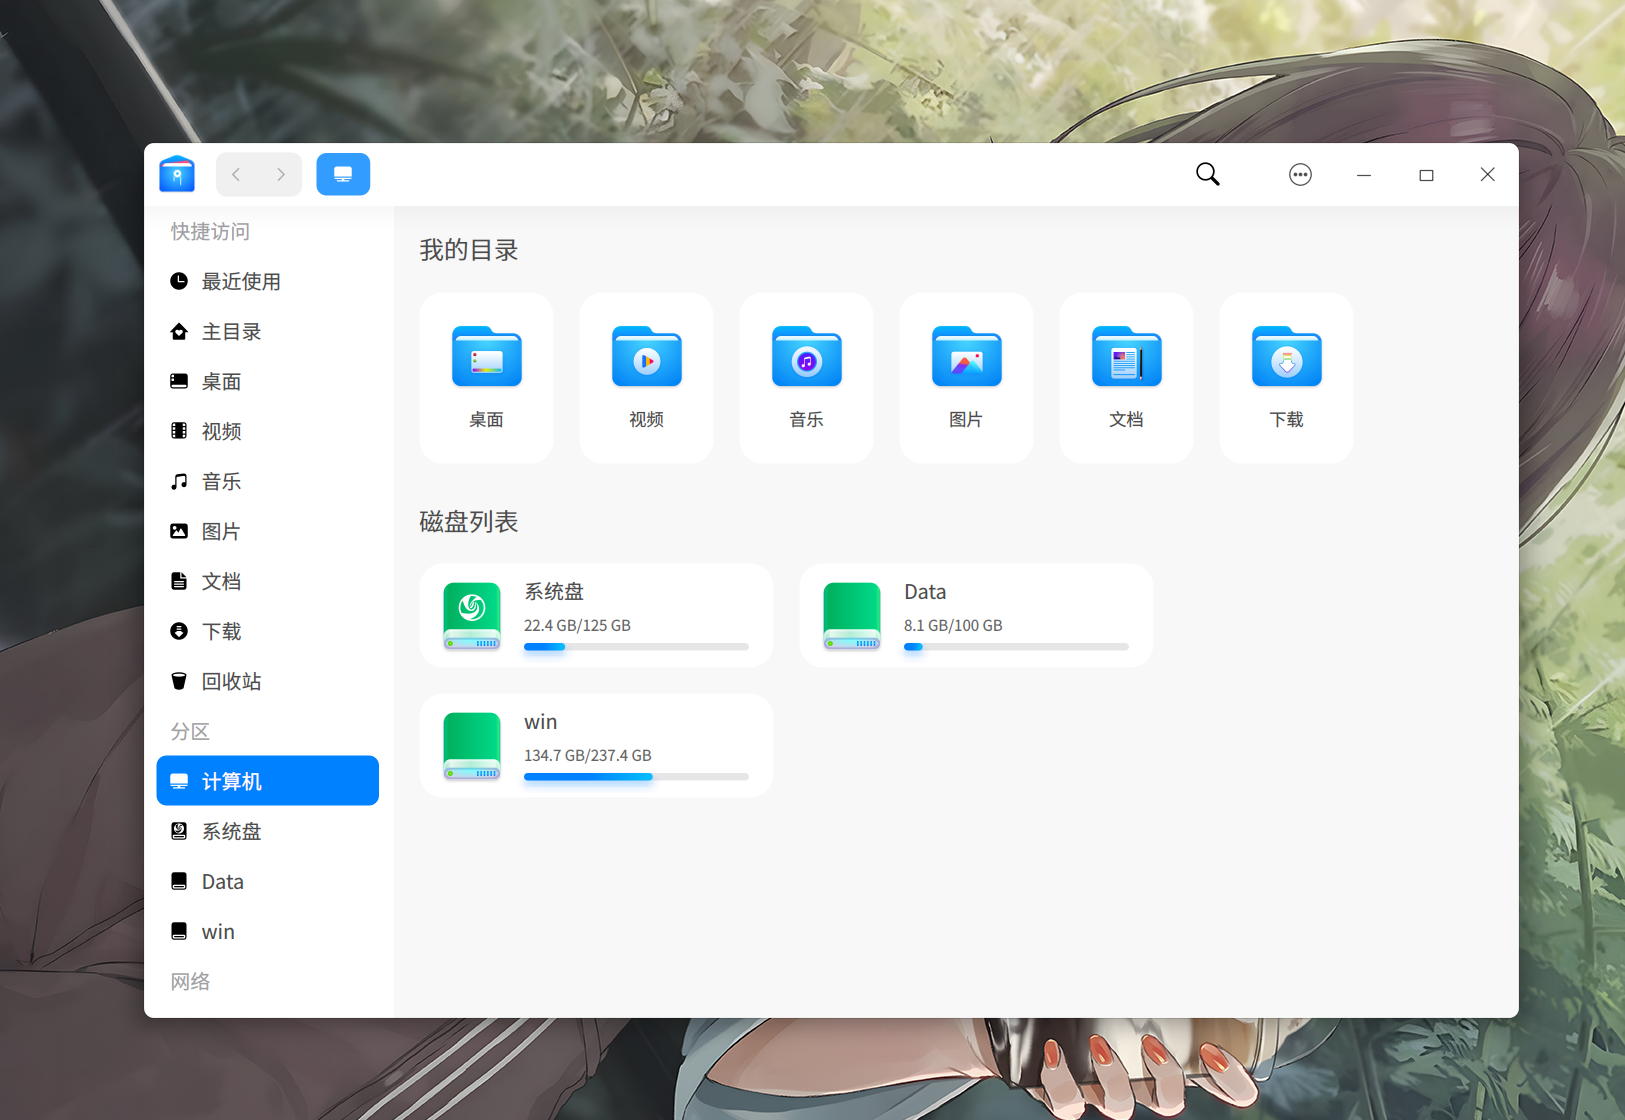
Task: Select 主目录 home entry in sidebar
Action: coord(268,331)
